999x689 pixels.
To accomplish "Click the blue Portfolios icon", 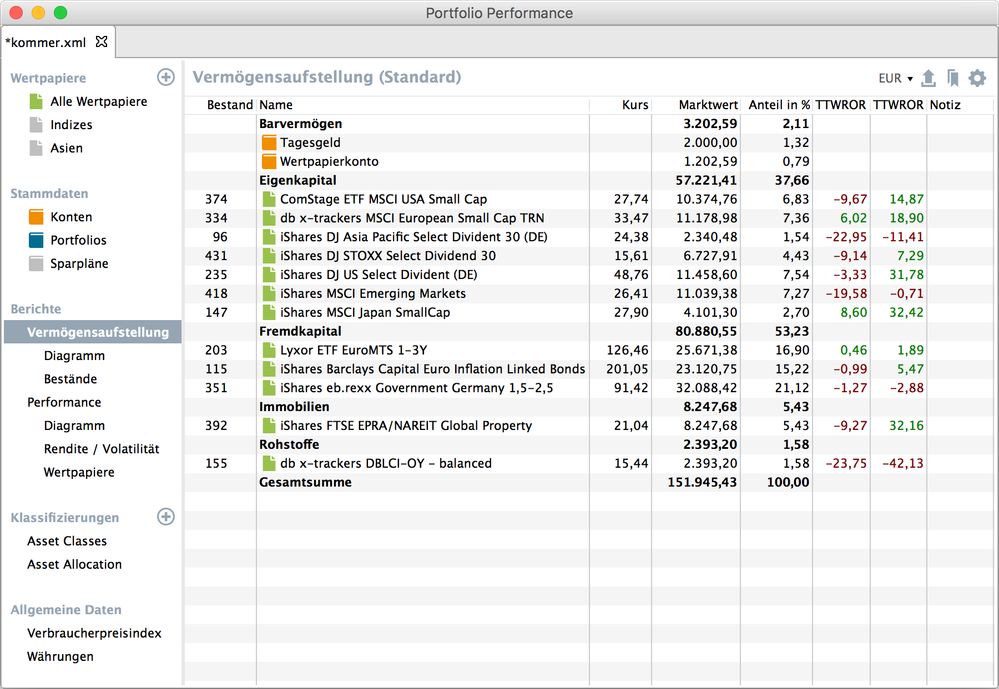I will [36, 240].
